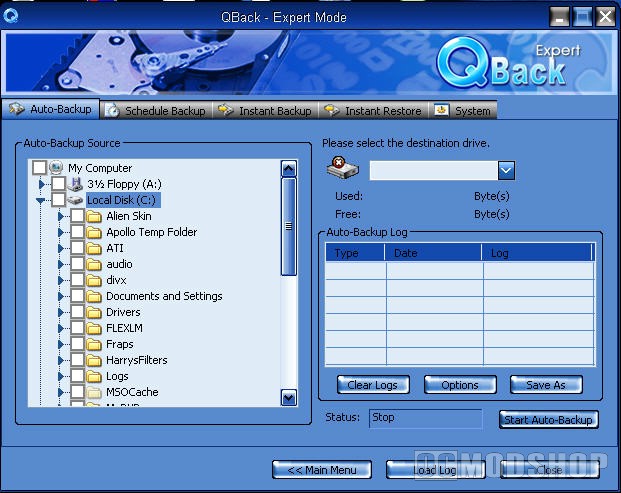Click the MSOCache folder icon
The width and height of the screenshot is (621, 493).
coord(94,392)
